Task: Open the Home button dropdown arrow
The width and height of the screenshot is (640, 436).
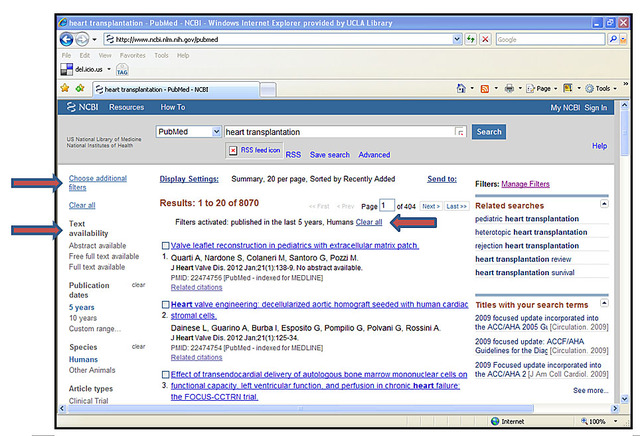Action: 472,88
